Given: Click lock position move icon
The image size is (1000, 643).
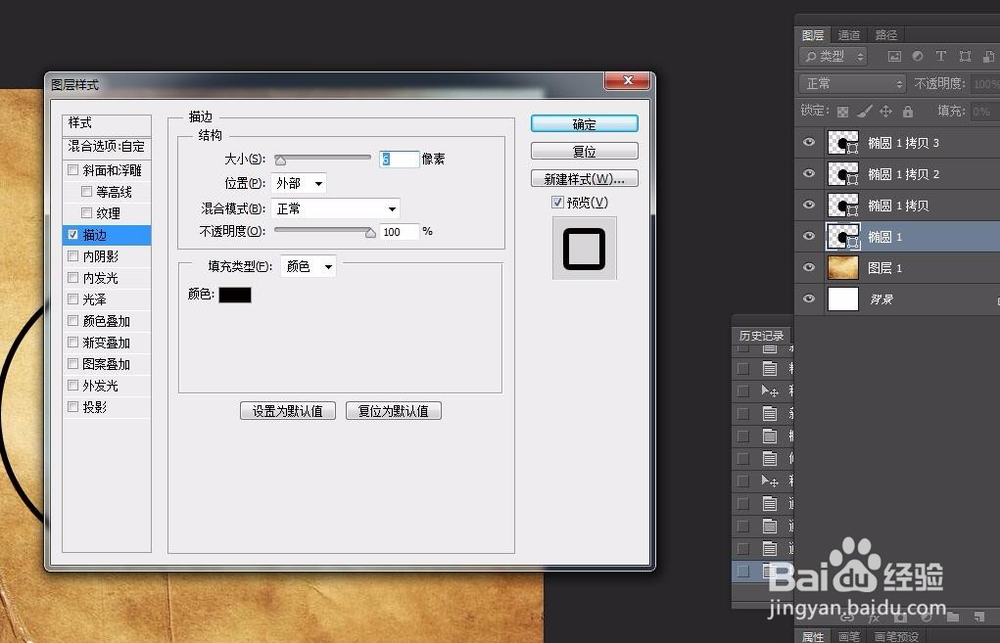Looking at the screenshot, I should (x=886, y=112).
